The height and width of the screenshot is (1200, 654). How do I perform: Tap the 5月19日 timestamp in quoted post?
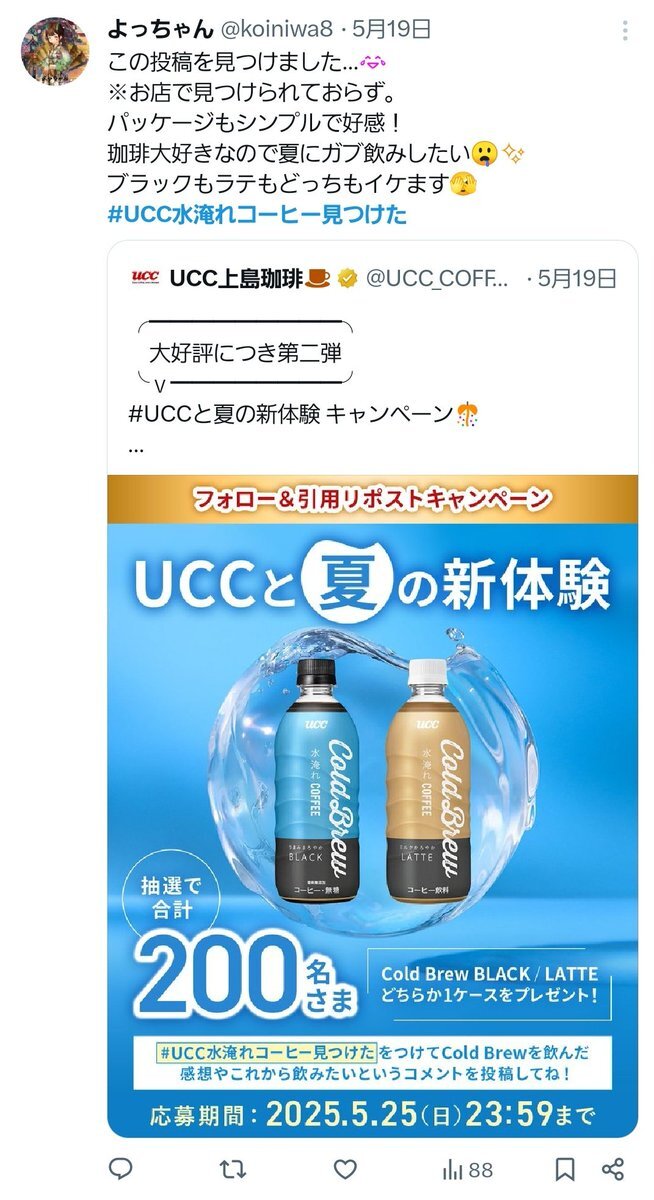coord(577,277)
